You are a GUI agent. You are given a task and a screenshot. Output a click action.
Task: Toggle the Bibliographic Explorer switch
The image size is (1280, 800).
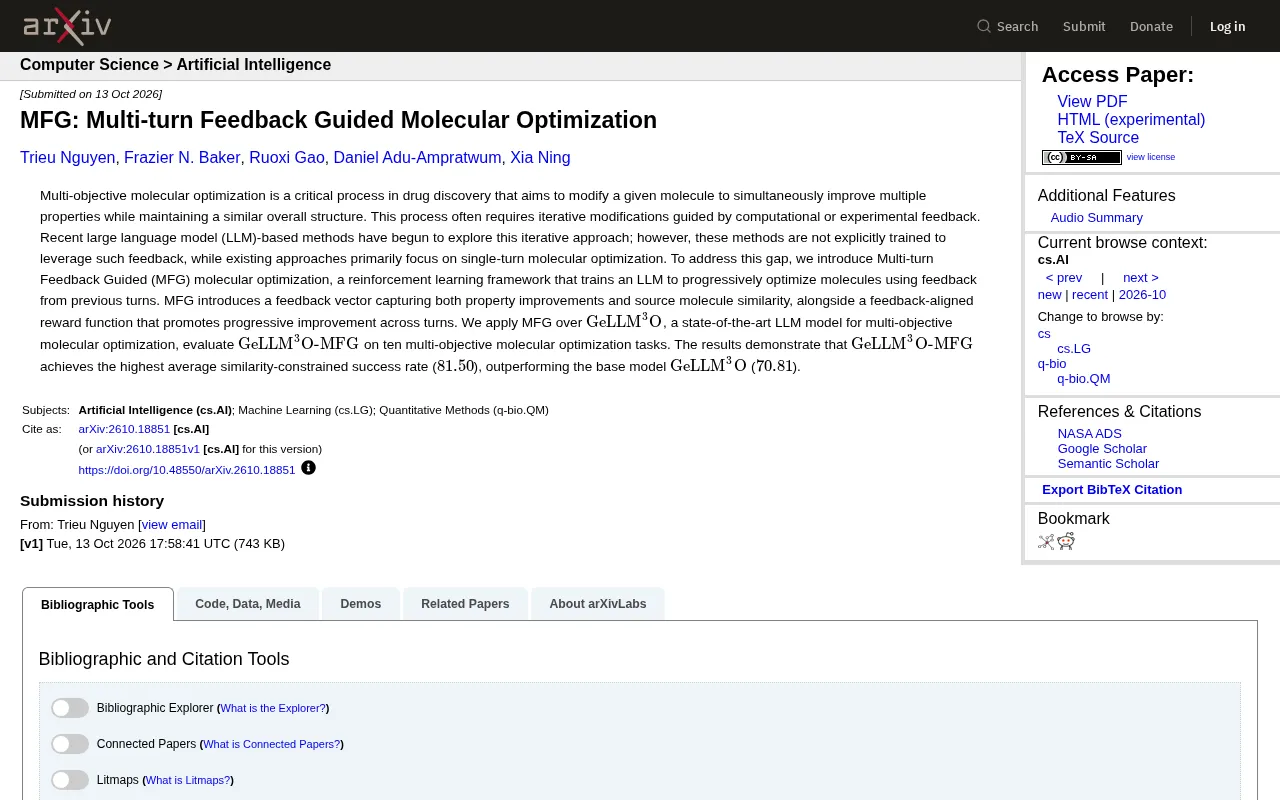[70, 708]
